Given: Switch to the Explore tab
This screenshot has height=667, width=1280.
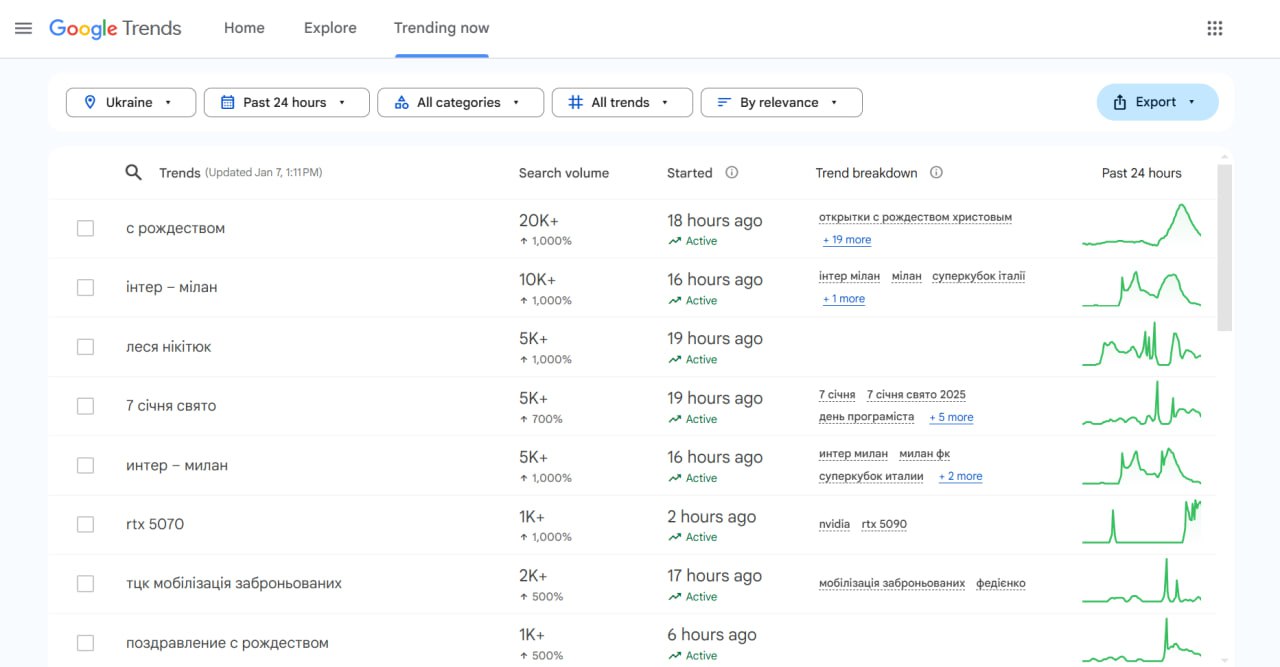Looking at the screenshot, I should click(330, 28).
